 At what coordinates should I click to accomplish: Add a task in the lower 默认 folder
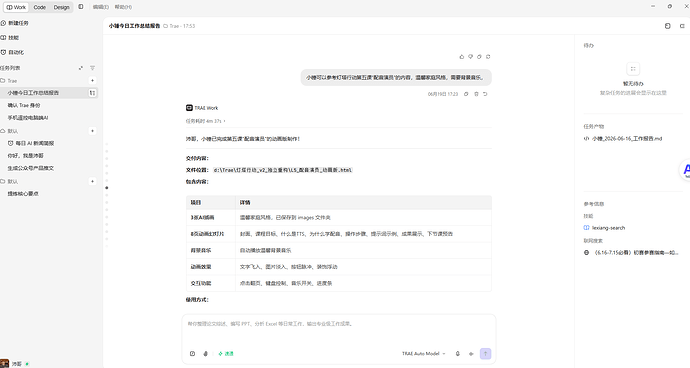click(x=92, y=181)
